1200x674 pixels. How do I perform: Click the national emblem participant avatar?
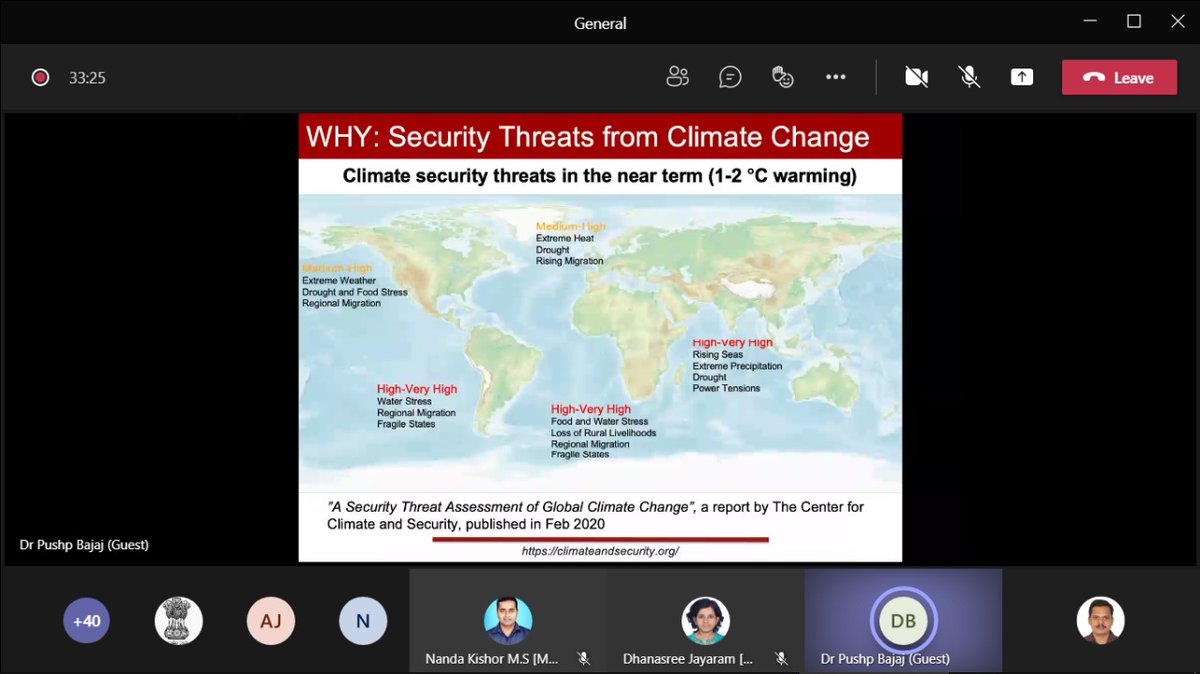(x=179, y=620)
